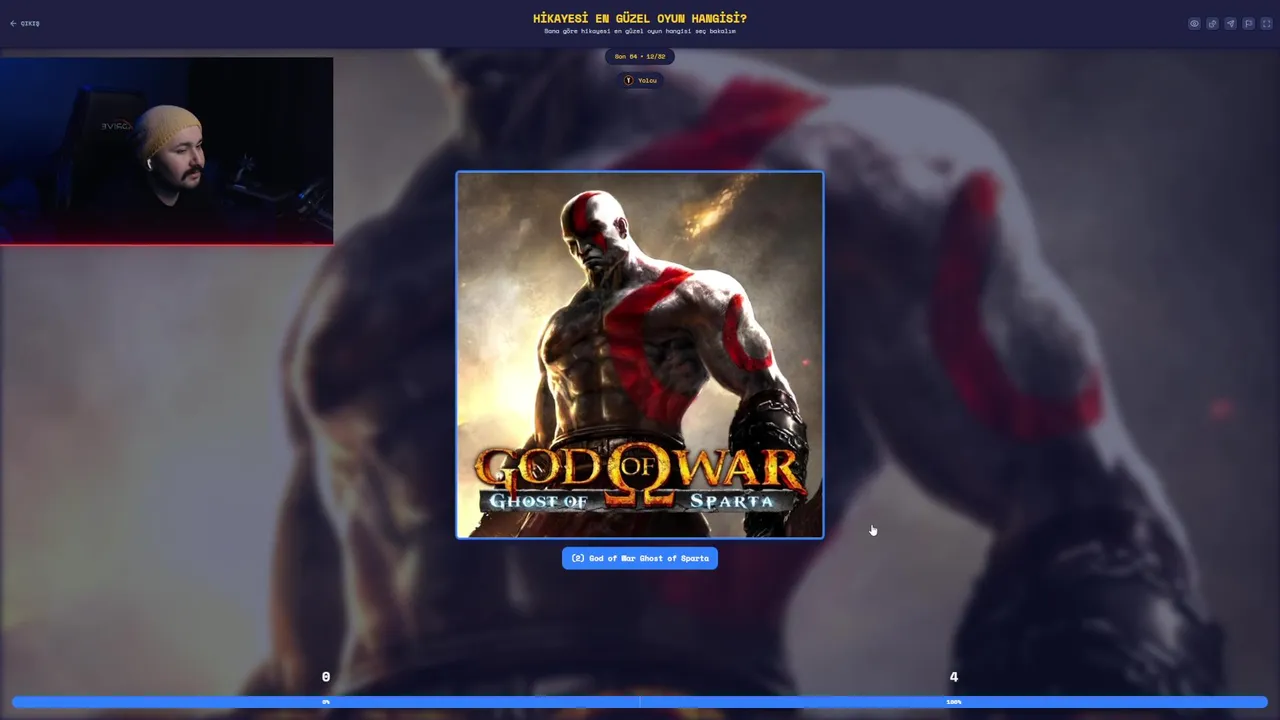Click the avatar icon inside Yolcu badge
This screenshot has width=1280, height=720.
[x=629, y=80]
